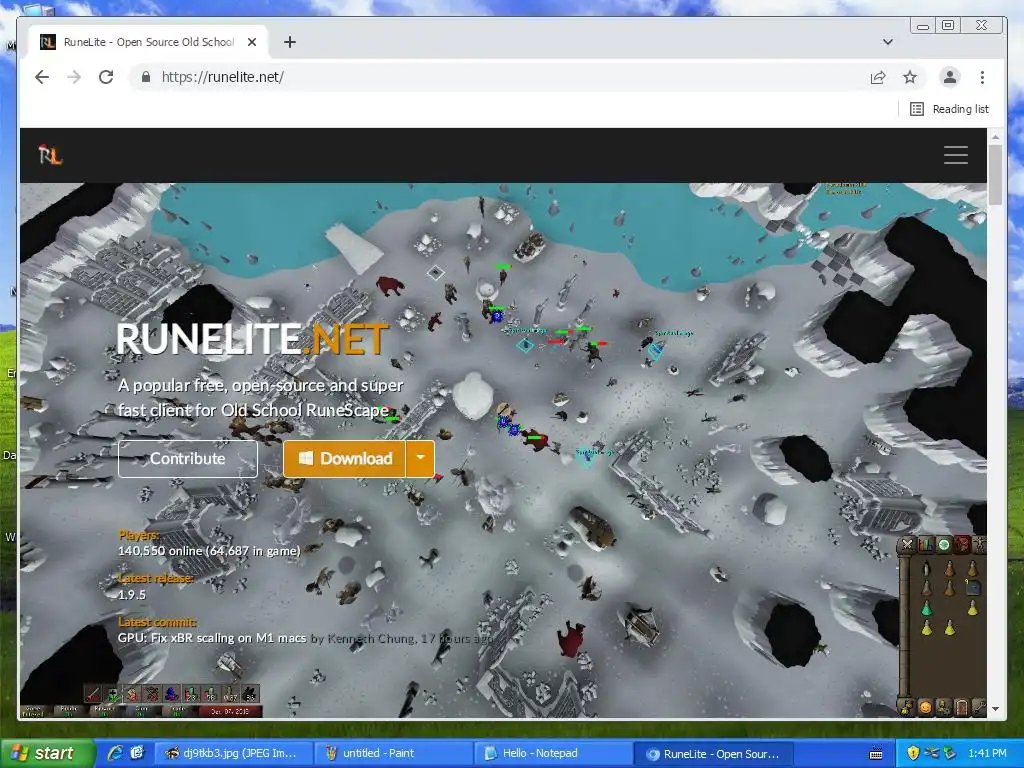Click the on-screen keyboard tray icon
The height and width of the screenshot is (768, 1024).
click(x=876, y=754)
